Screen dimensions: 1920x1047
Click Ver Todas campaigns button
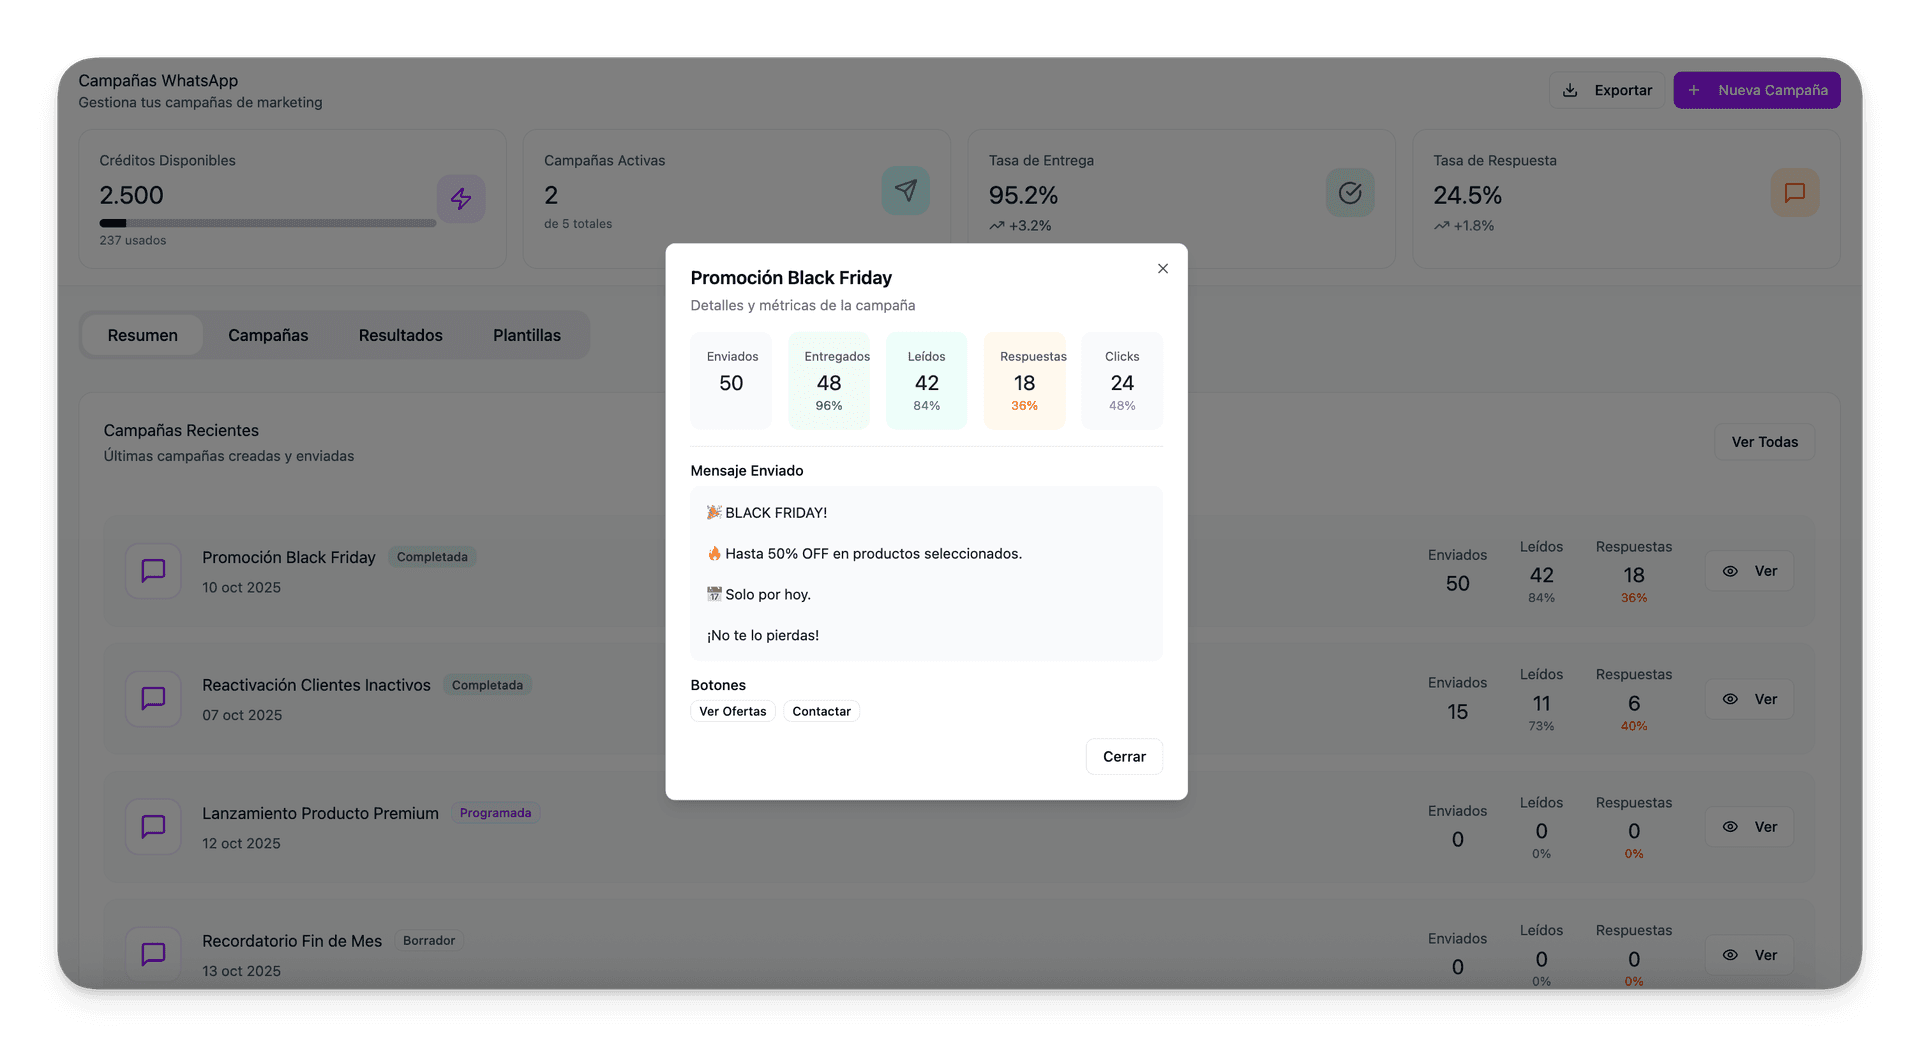[x=1764, y=442]
